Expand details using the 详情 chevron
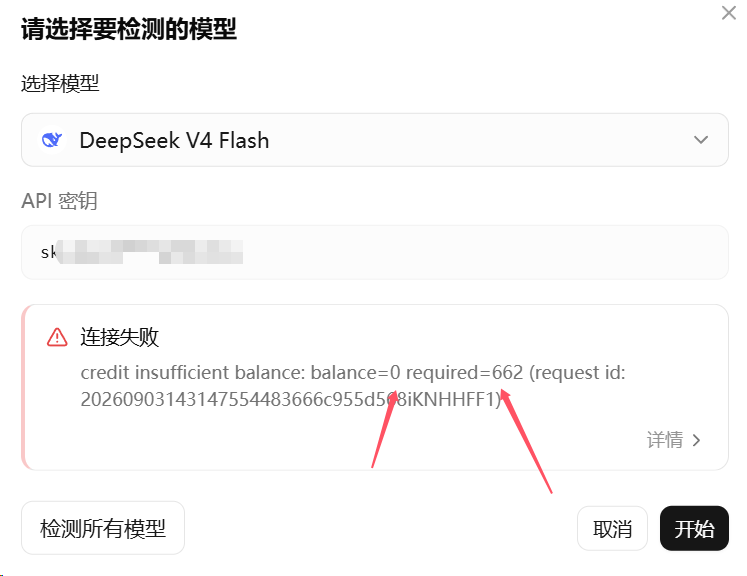The width and height of the screenshot is (747, 576). click(696, 440)
